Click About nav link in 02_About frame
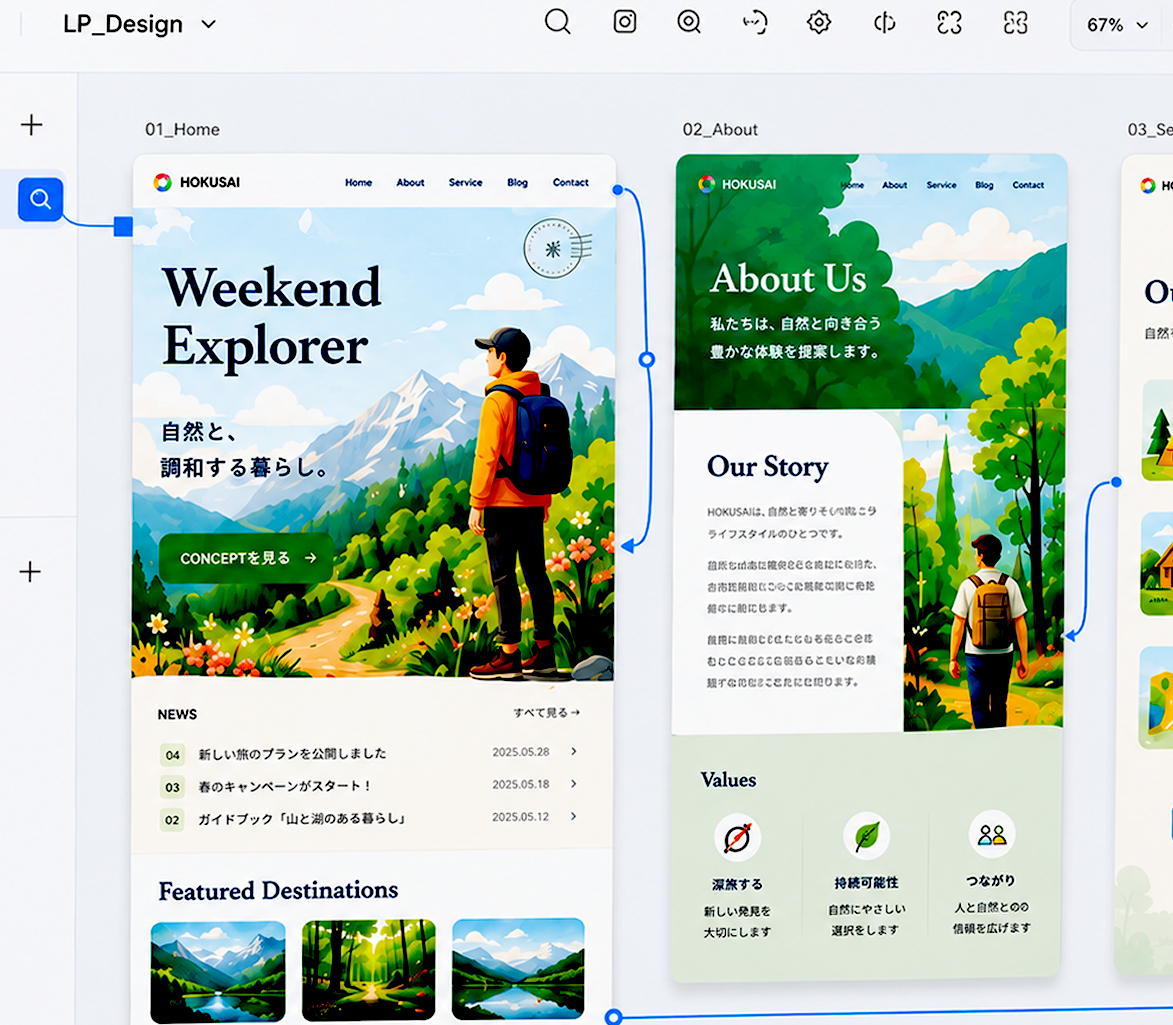This screenshot has height=1025, width=1173. (x=895, y=185)
